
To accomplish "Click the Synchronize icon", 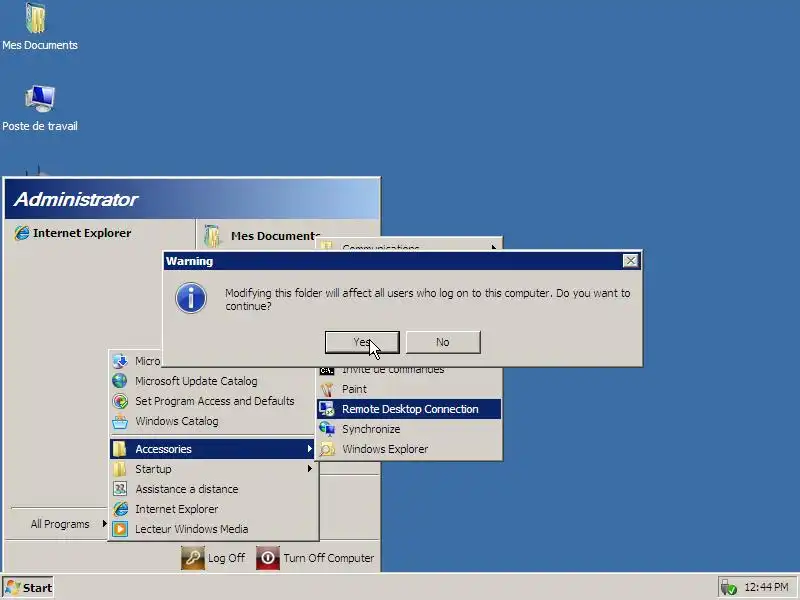I will tap(327, 429).
